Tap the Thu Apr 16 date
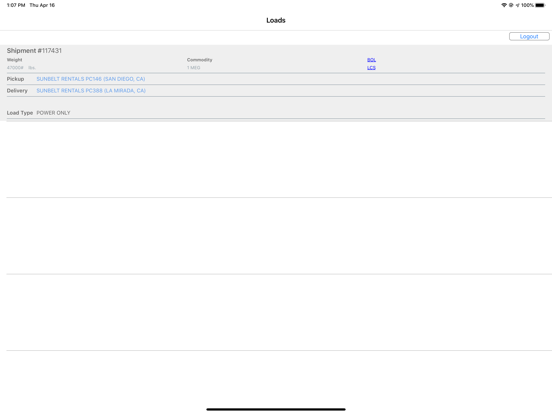Screen dimensions: 552x414 (x=42, y=5)
